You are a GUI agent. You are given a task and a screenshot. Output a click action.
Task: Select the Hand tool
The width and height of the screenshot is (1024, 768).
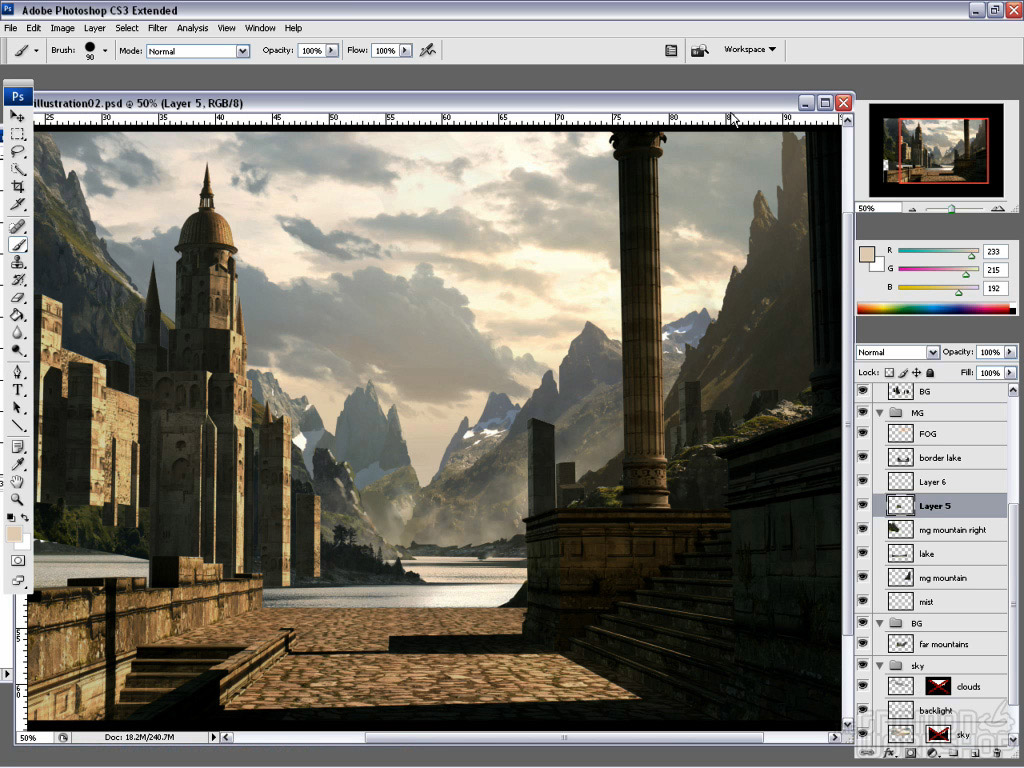click(18, 481)
